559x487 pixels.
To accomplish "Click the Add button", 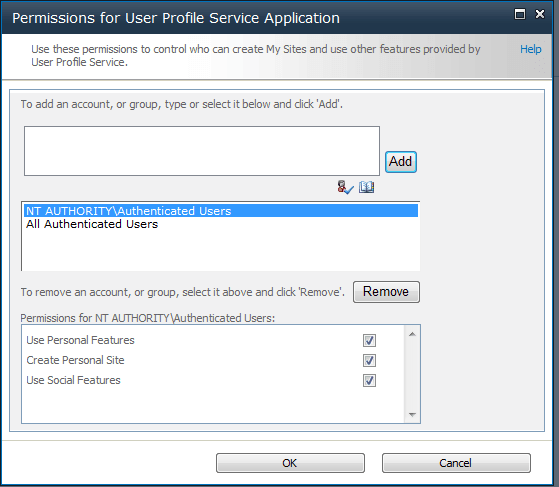I will 401,162.
